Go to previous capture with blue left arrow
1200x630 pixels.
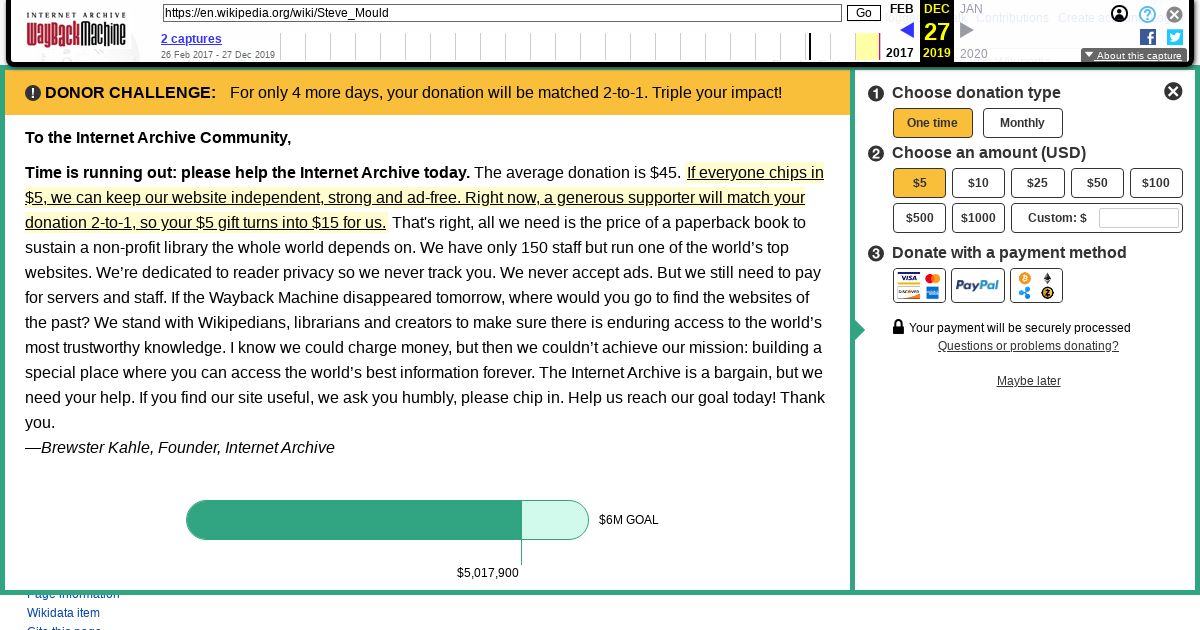point(907,30)
